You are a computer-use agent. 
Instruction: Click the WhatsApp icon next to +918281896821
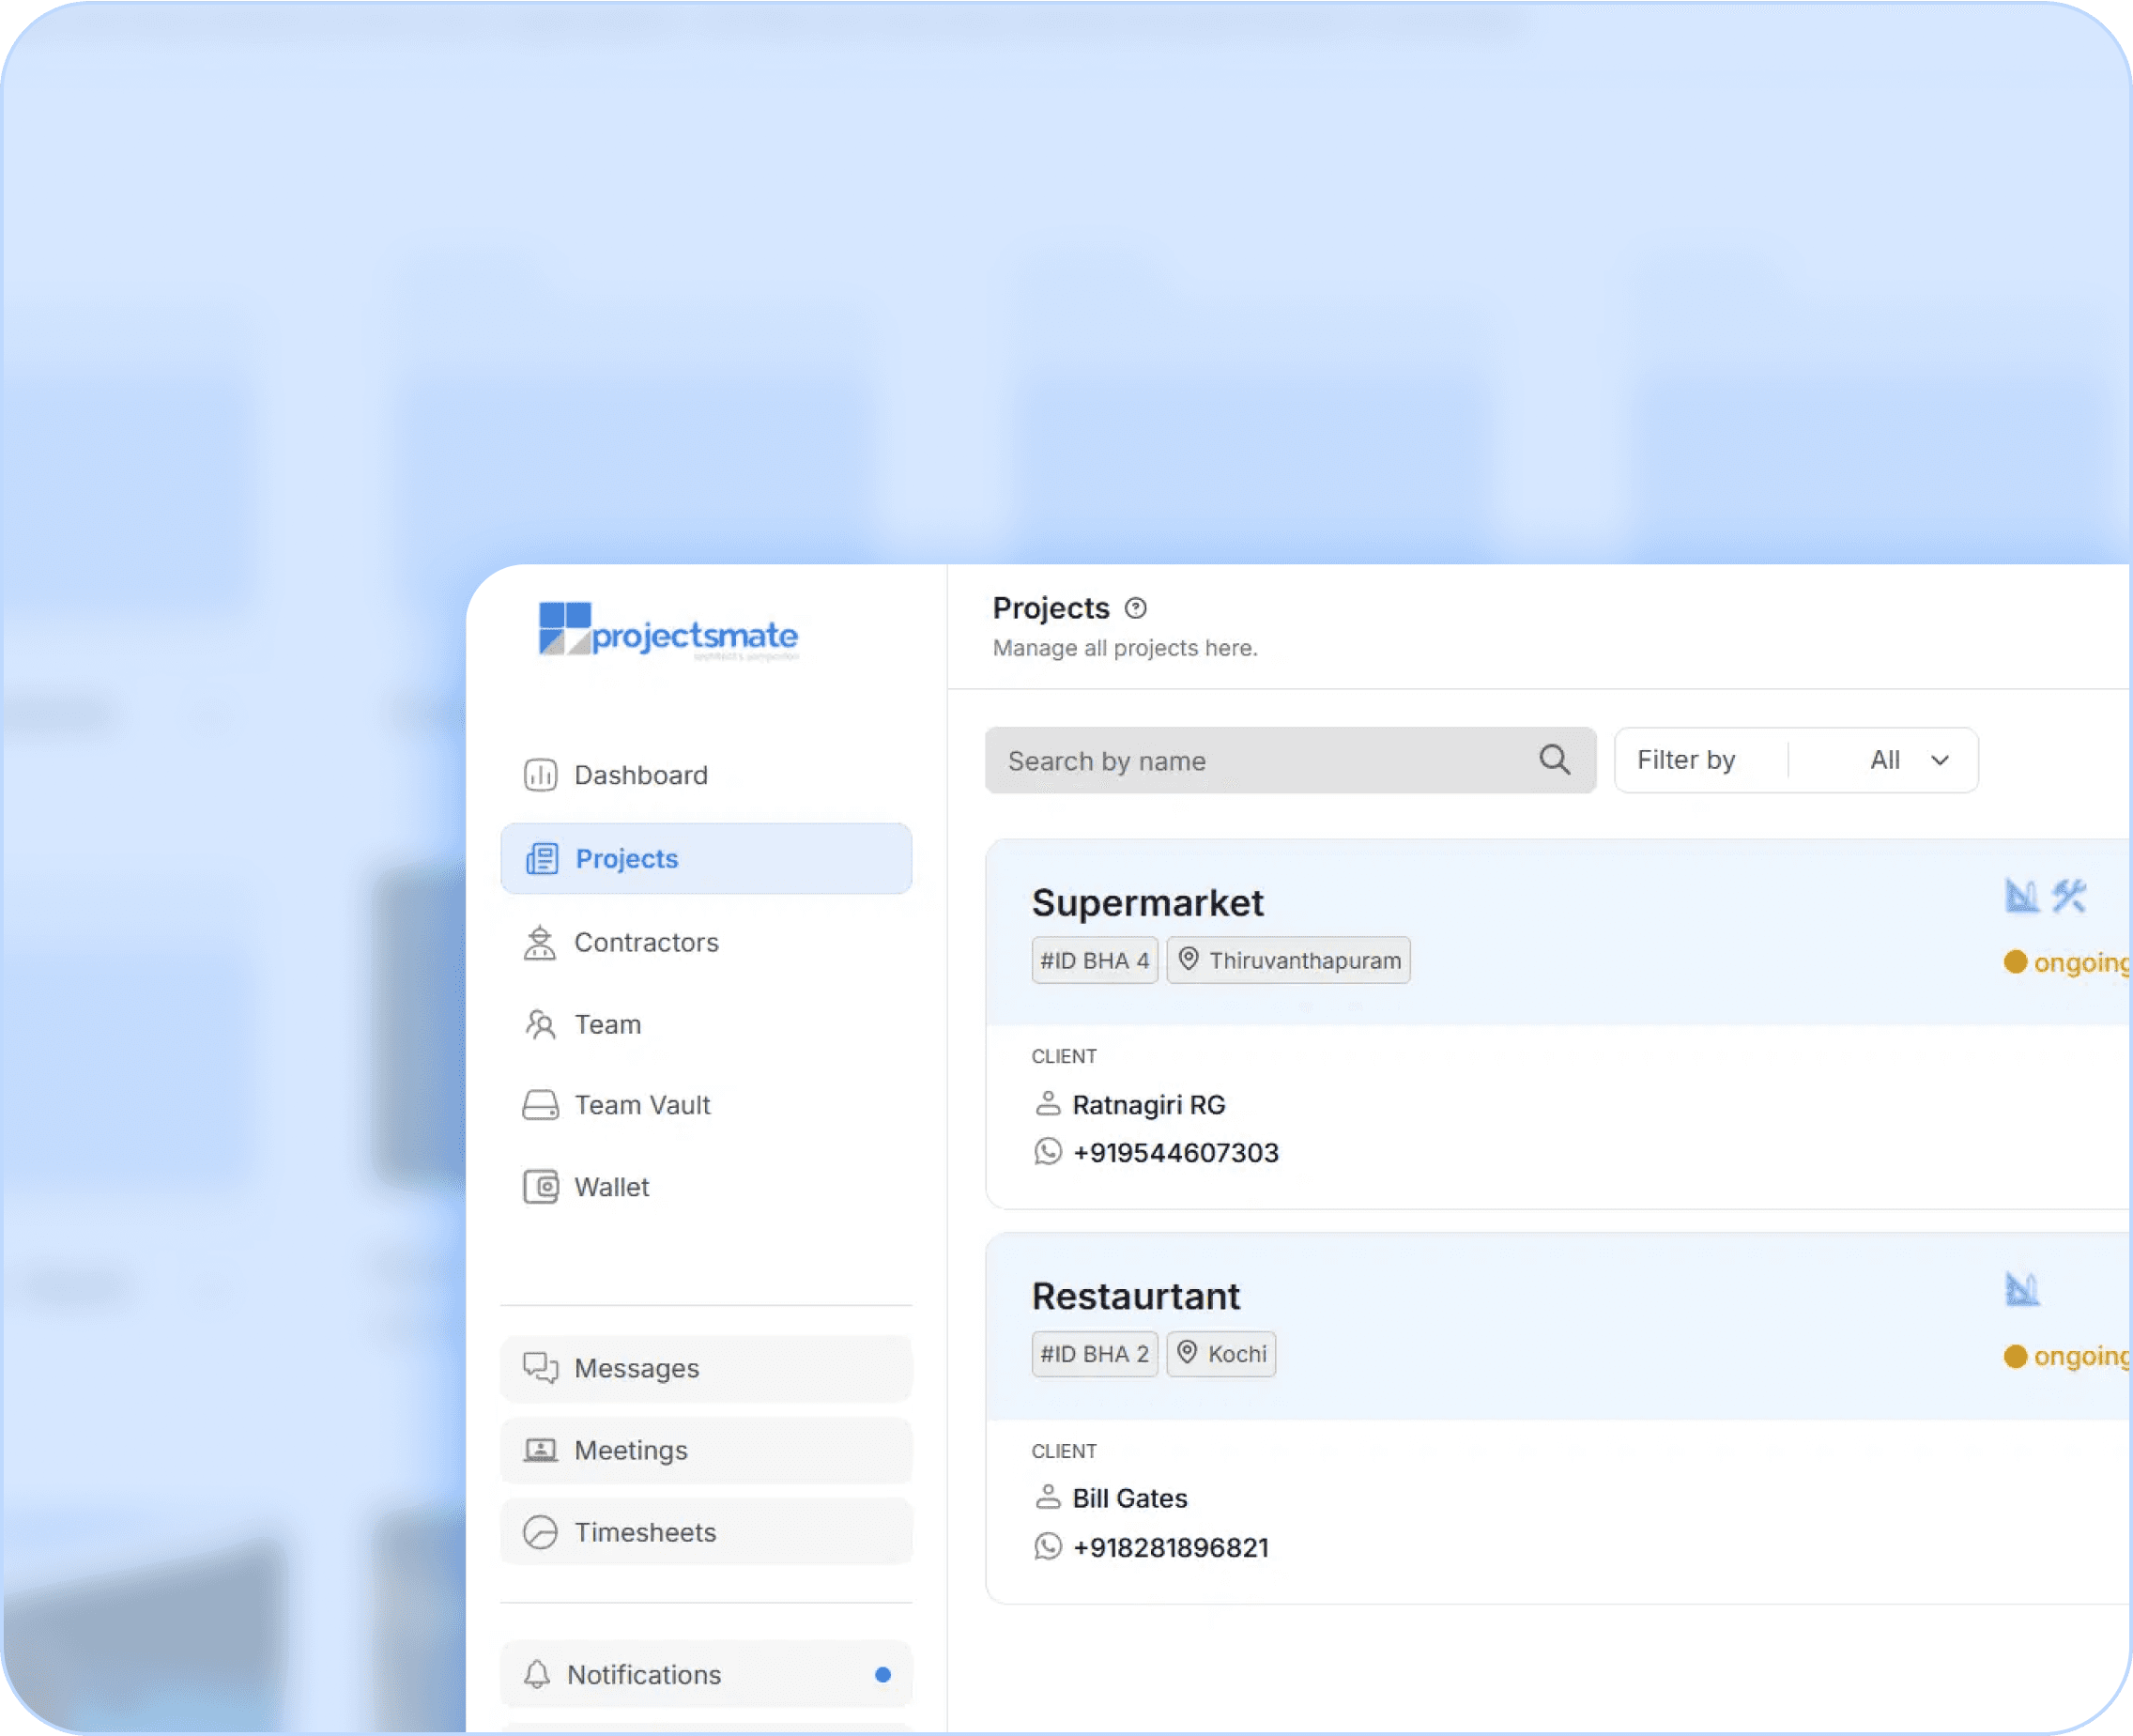tap(1047, 1547)
